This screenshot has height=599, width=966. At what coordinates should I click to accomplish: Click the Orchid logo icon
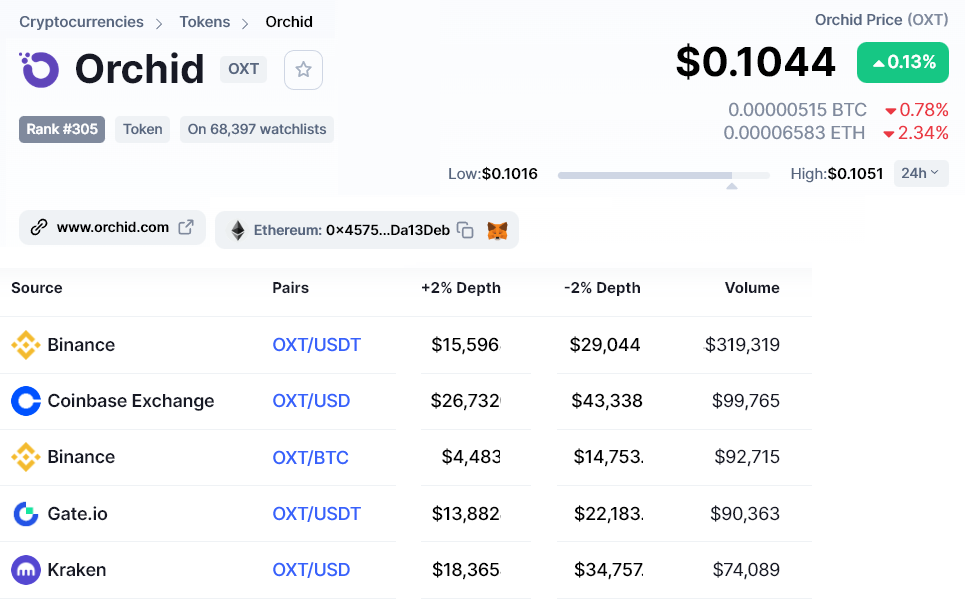pos(40,69)
